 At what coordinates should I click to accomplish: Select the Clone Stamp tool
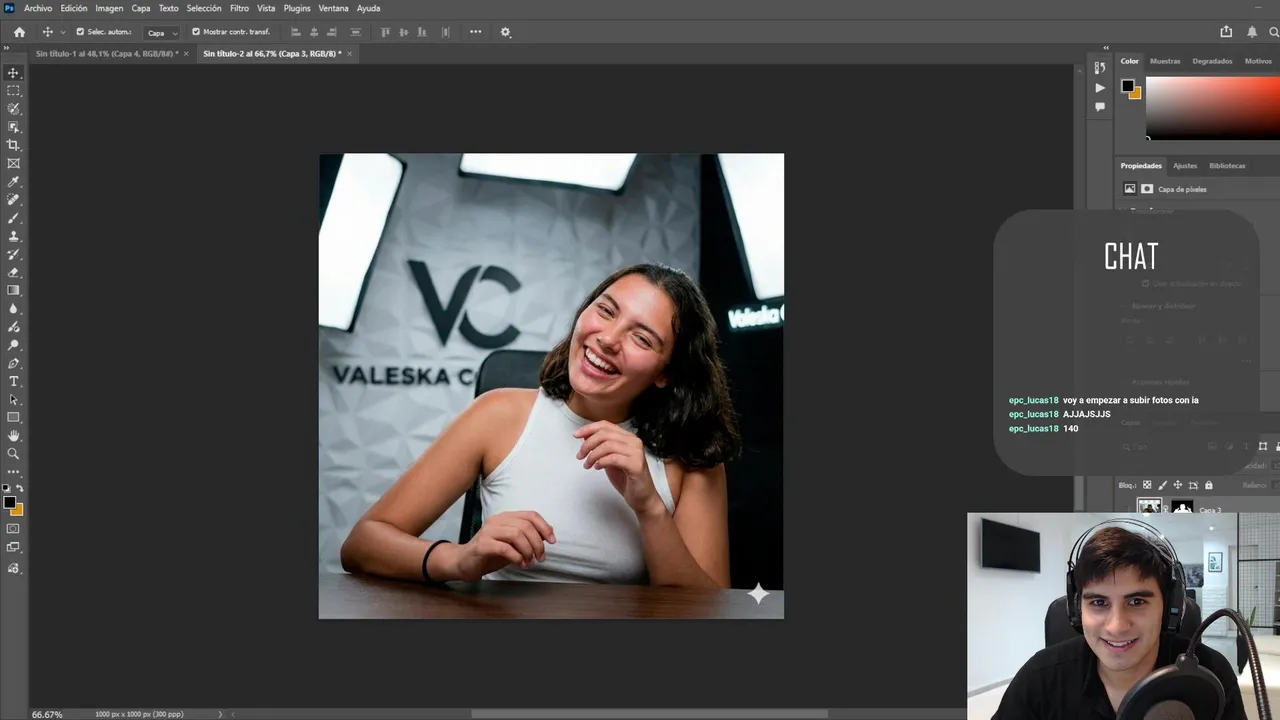tap(13, 236)
